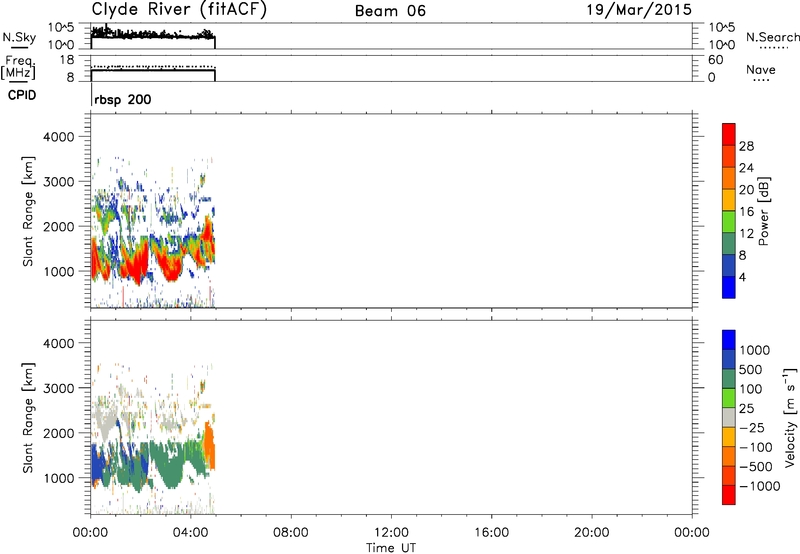
Task: Click the noise sky trace in top panel
Action: coord(153,34)
